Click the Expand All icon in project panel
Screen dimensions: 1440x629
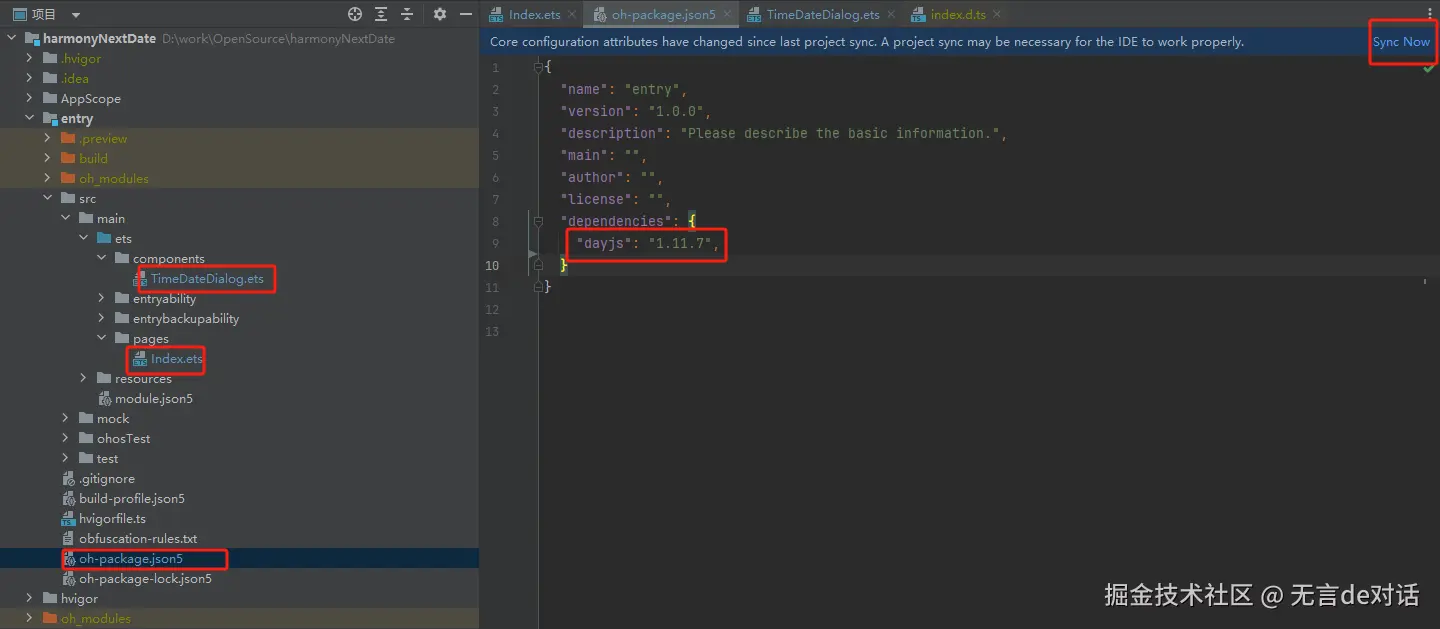(x=381, y=14)
